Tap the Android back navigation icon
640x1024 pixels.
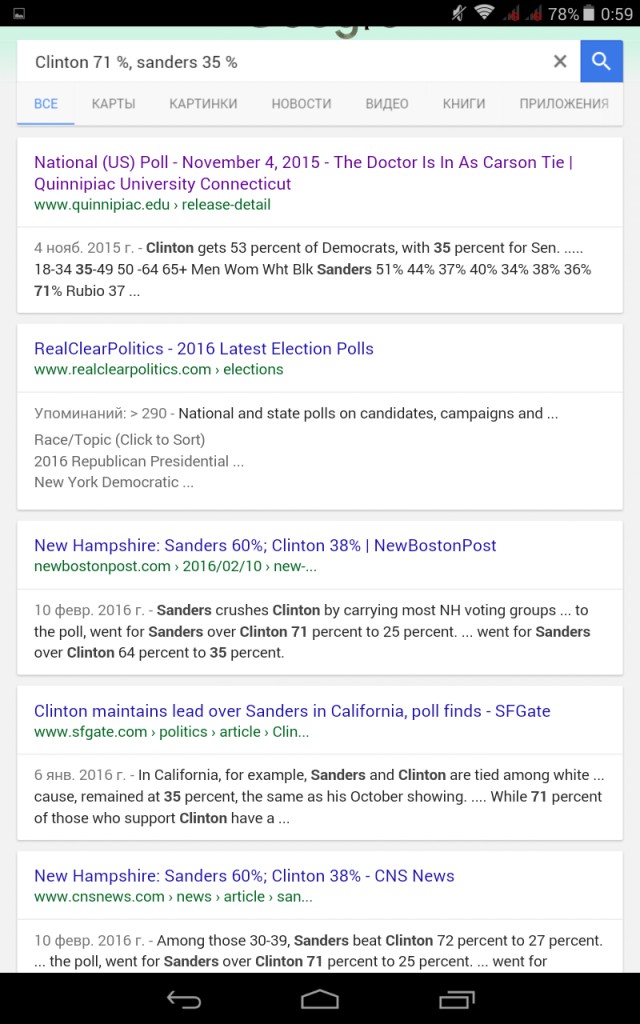184,999
